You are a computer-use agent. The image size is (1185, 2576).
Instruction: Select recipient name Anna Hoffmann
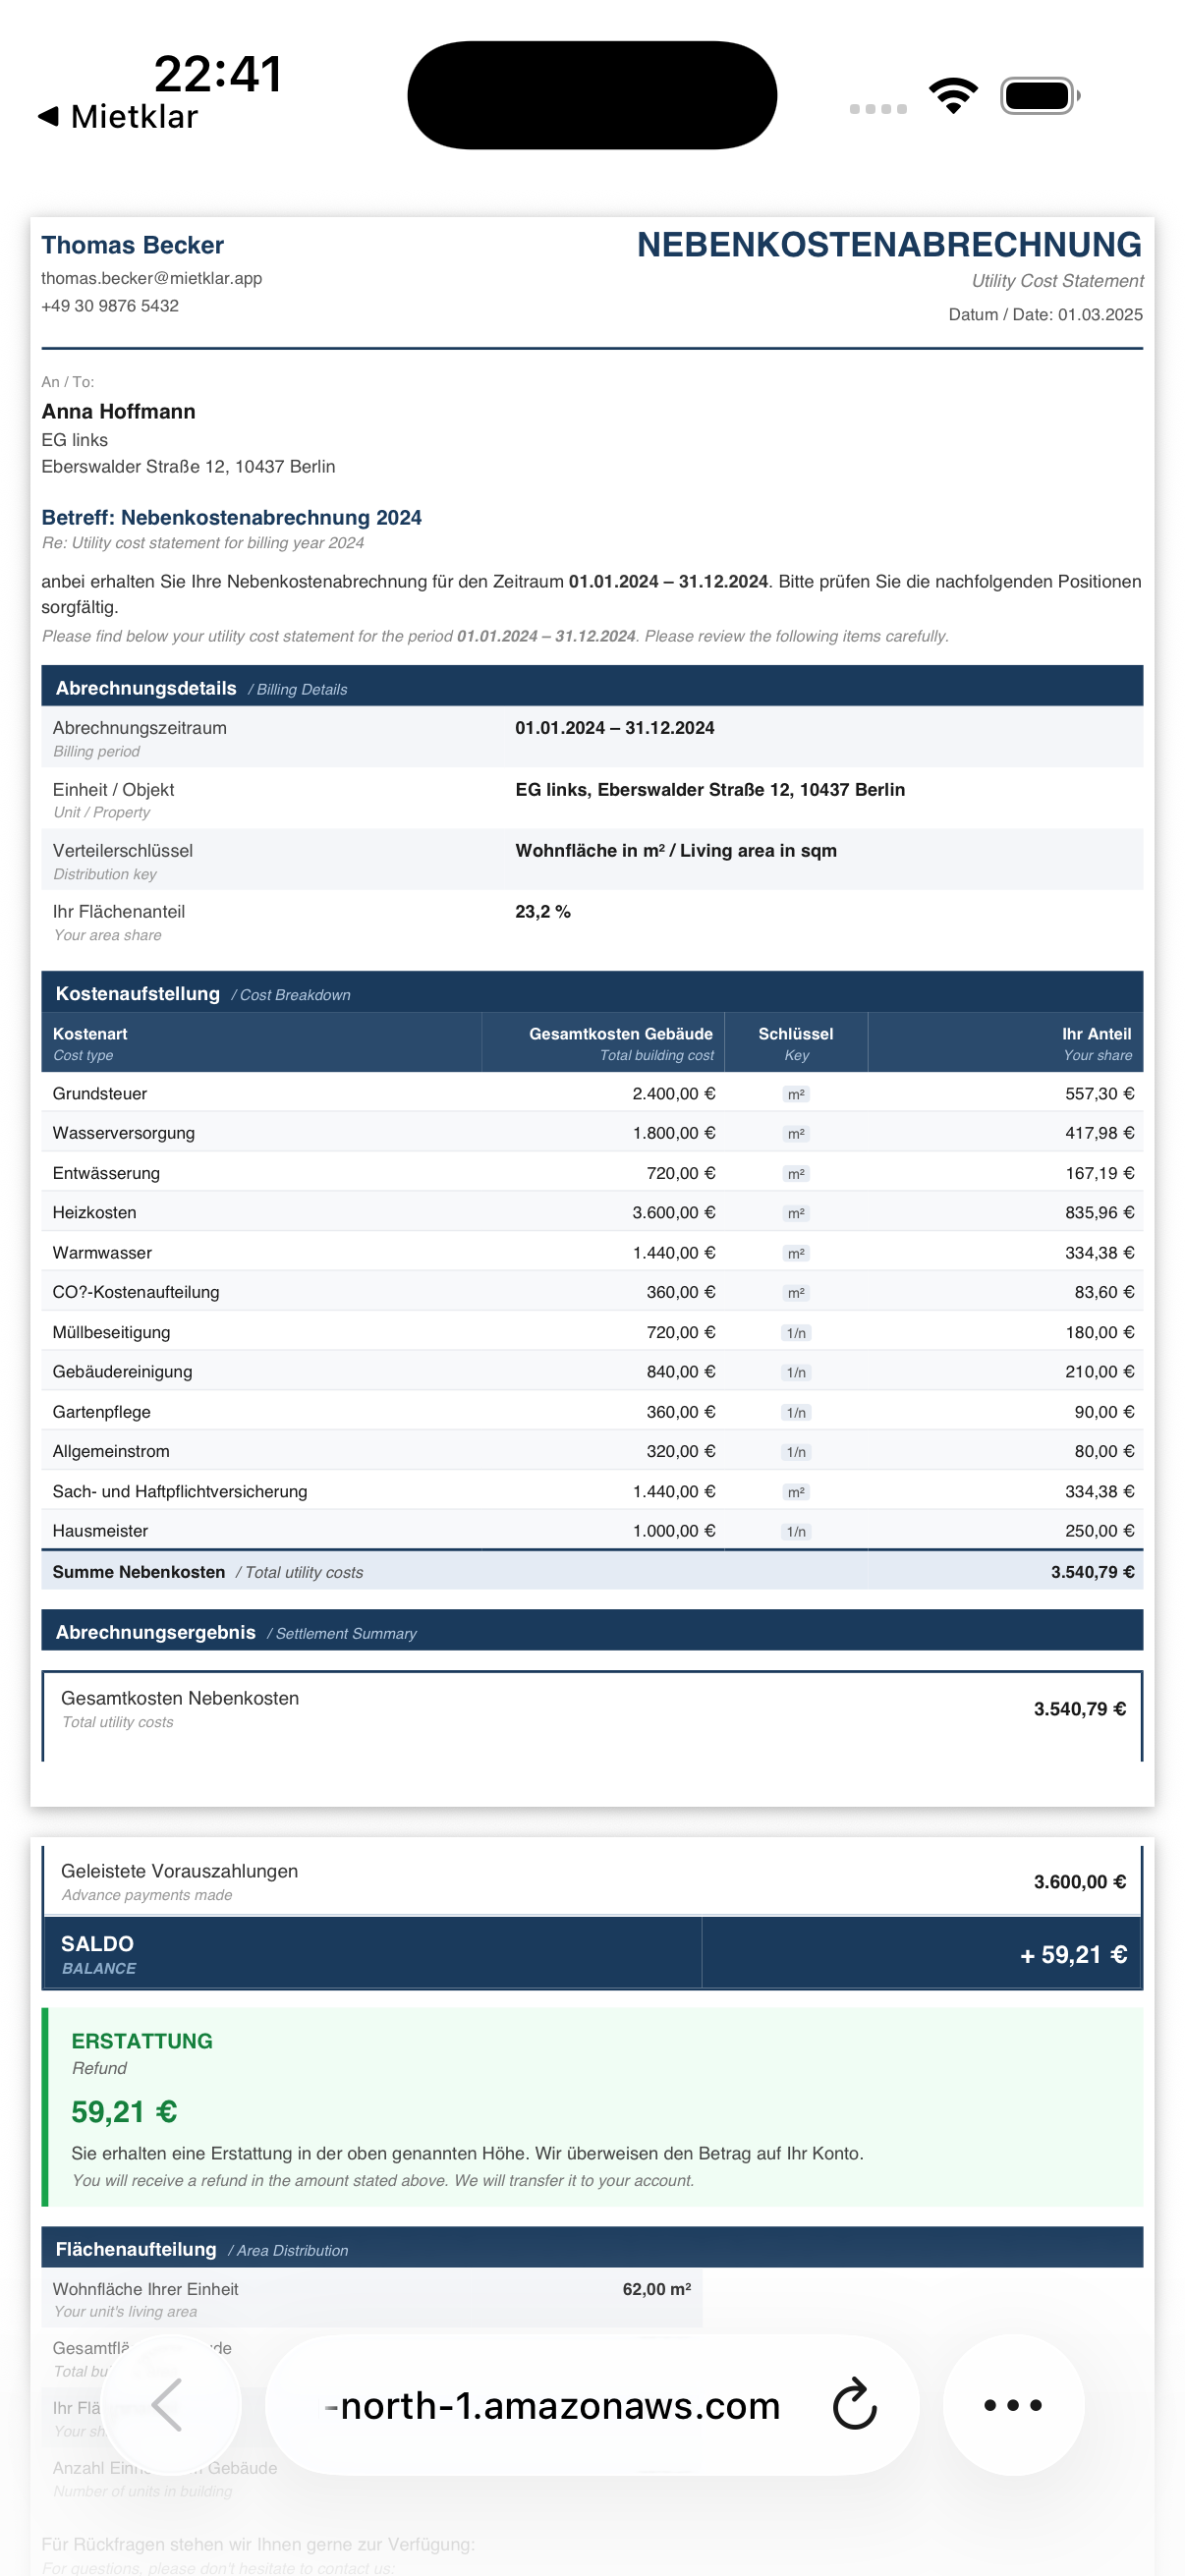coord(118,411)
